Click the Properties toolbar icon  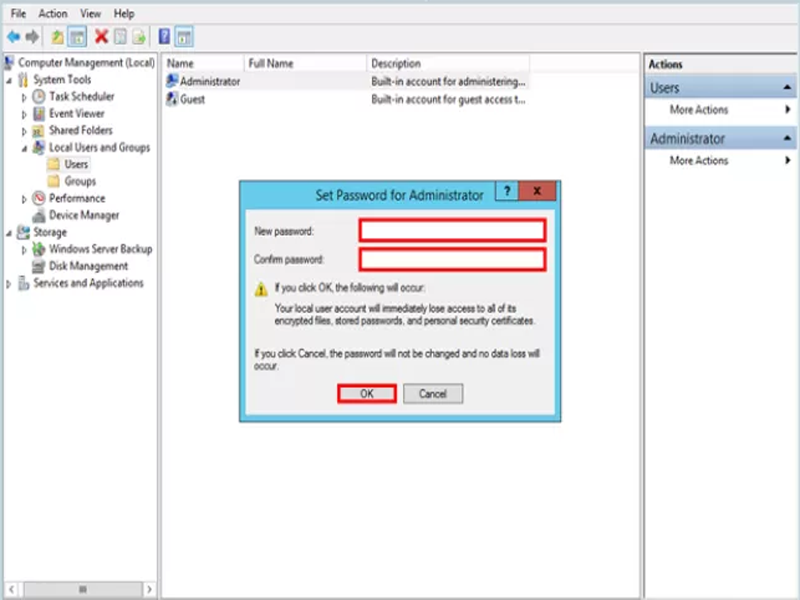pos(120,37)
